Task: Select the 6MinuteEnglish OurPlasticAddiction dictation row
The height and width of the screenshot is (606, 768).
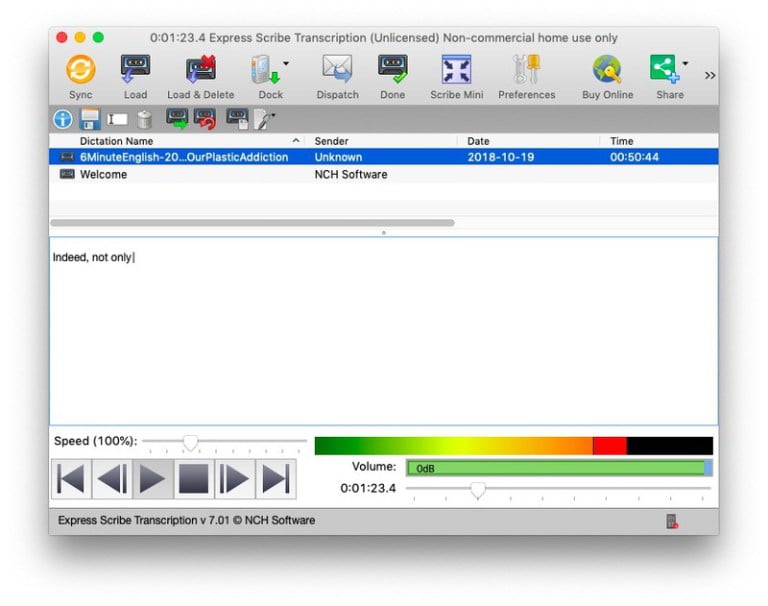Action: tap(384, 157)
